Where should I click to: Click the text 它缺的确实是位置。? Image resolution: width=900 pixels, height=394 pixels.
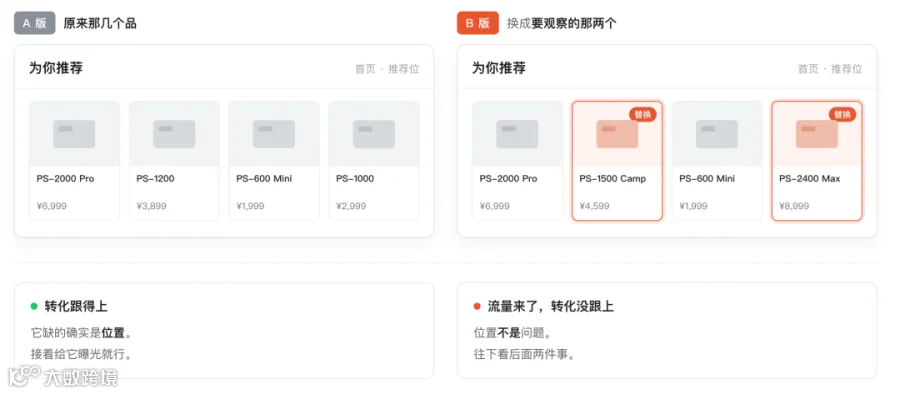(x=82, y=333)
